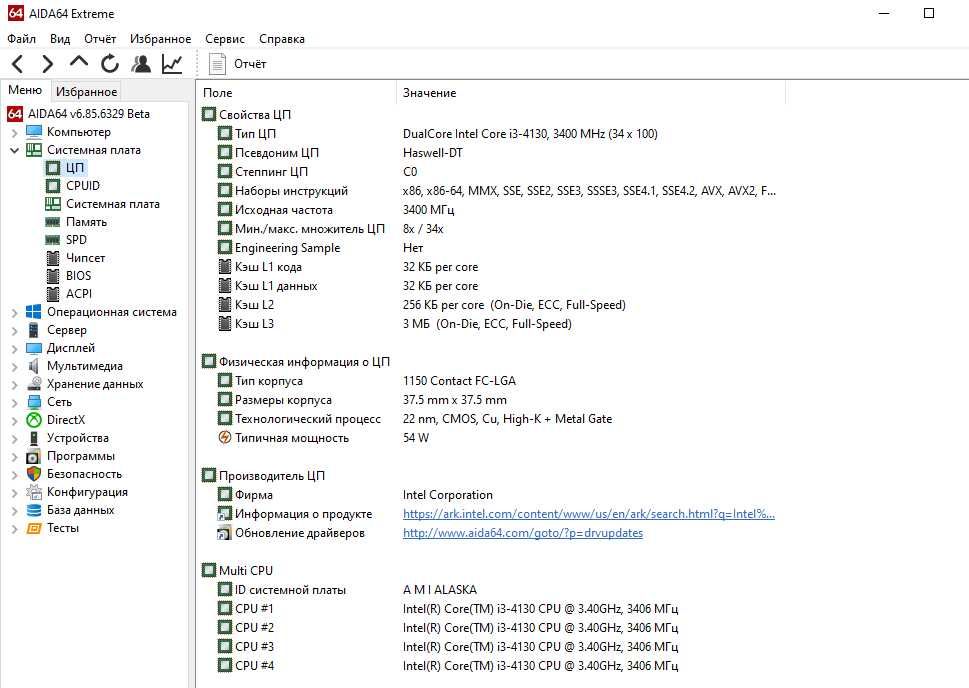Expand the Сеть tree node
Image resolution: width=969 pixels, height=688 pixels.
click(x=14, y=402)
